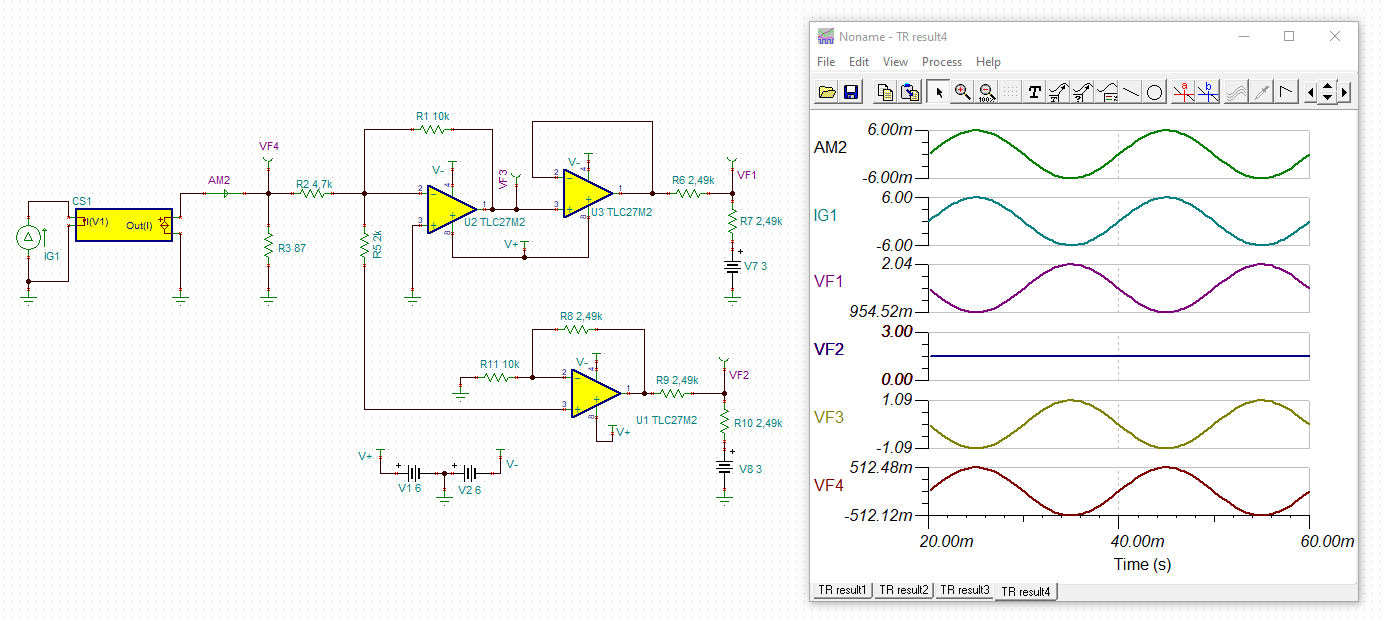Click the R1 10k resistor label
Image resolution: width=1384 pixels, height=621 pixels.
point(433,117)
